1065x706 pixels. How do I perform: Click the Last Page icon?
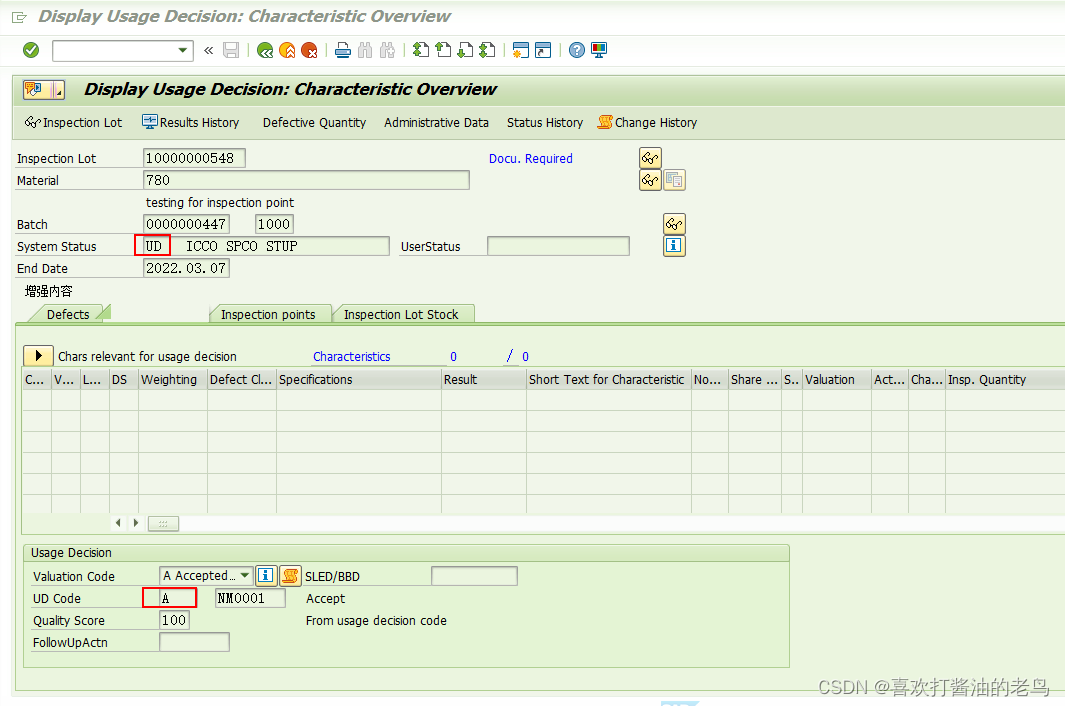(487, 50)
